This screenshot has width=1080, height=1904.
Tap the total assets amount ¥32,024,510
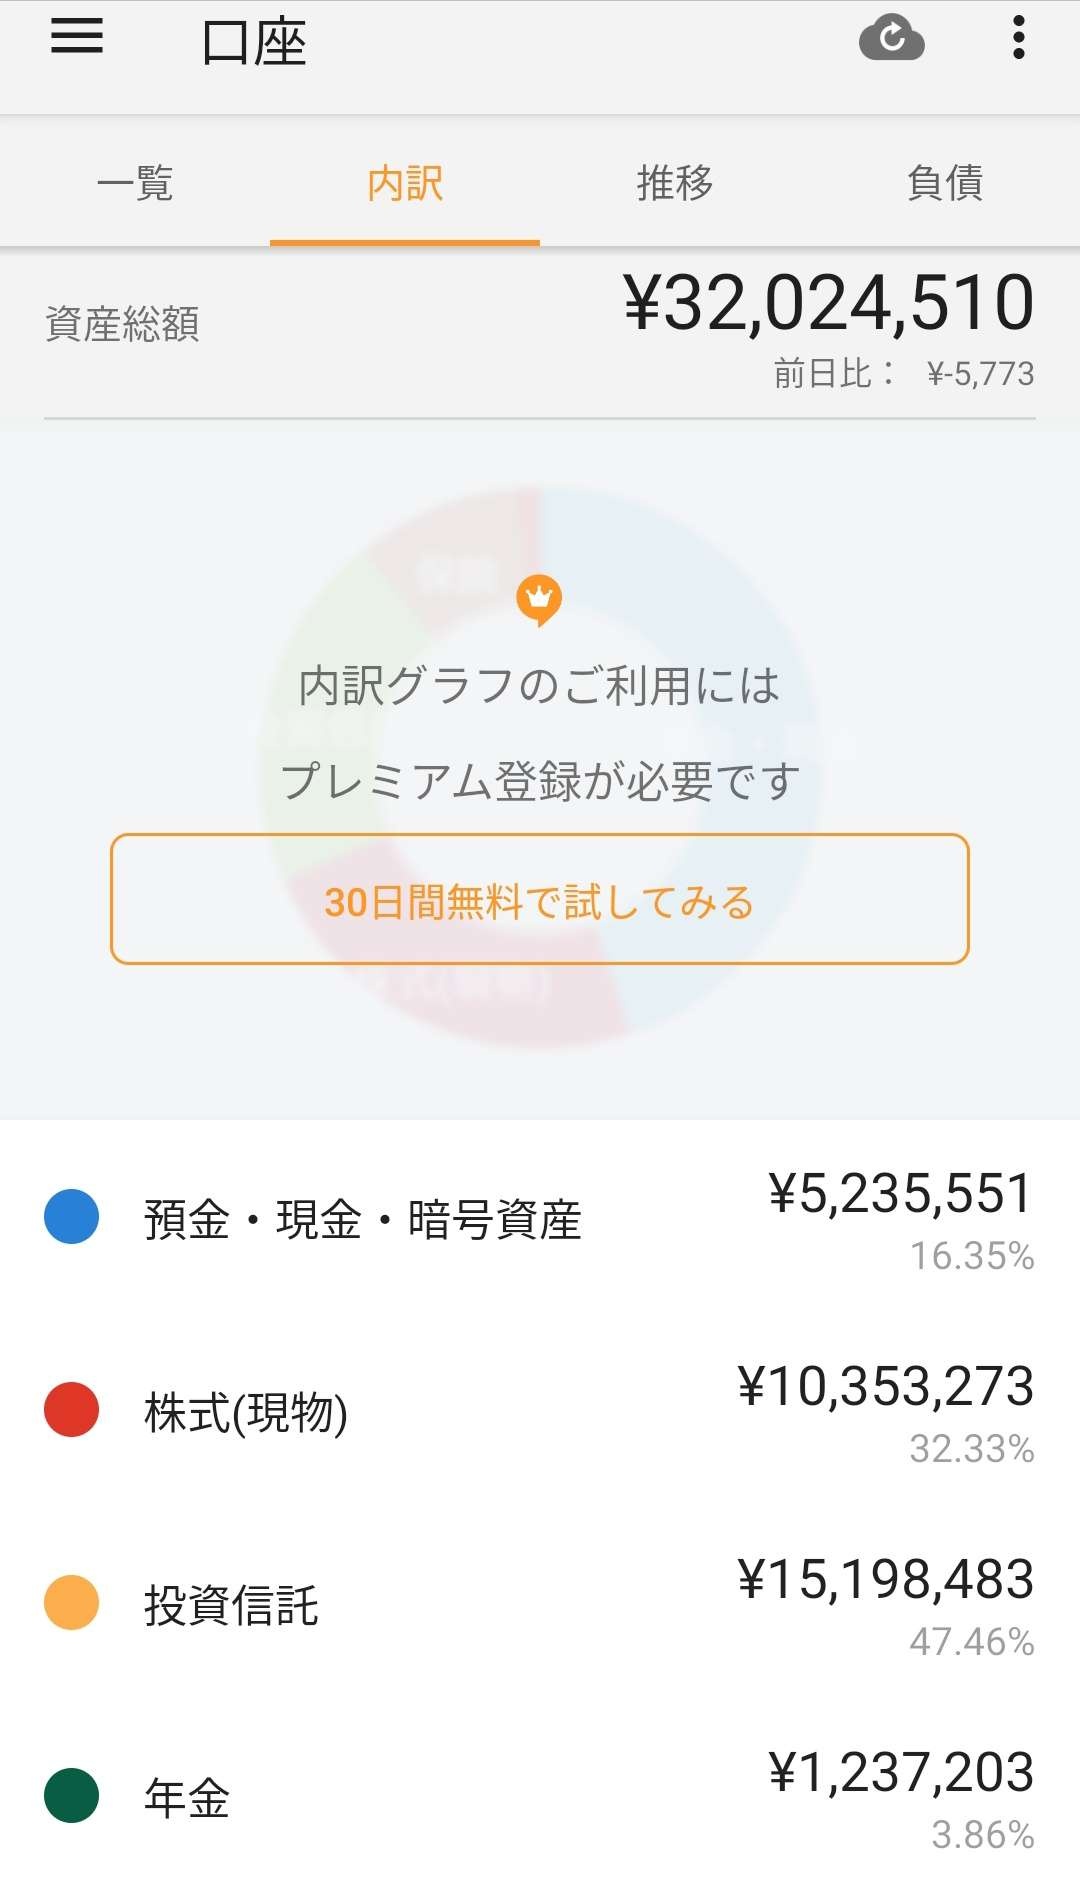tap(829, 303)
